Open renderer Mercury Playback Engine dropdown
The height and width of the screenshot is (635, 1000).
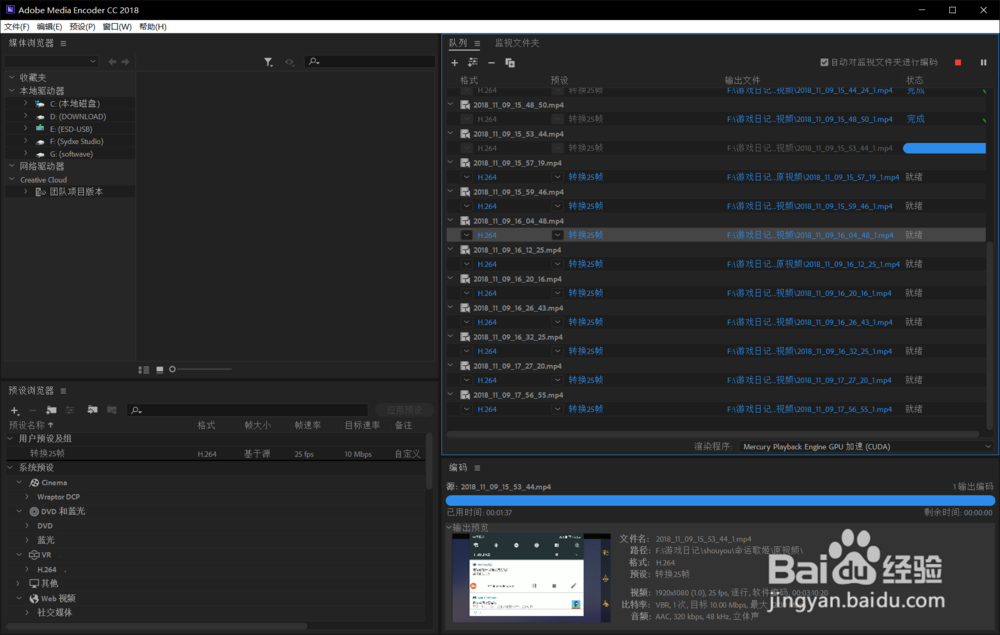(x=866, y=447)
